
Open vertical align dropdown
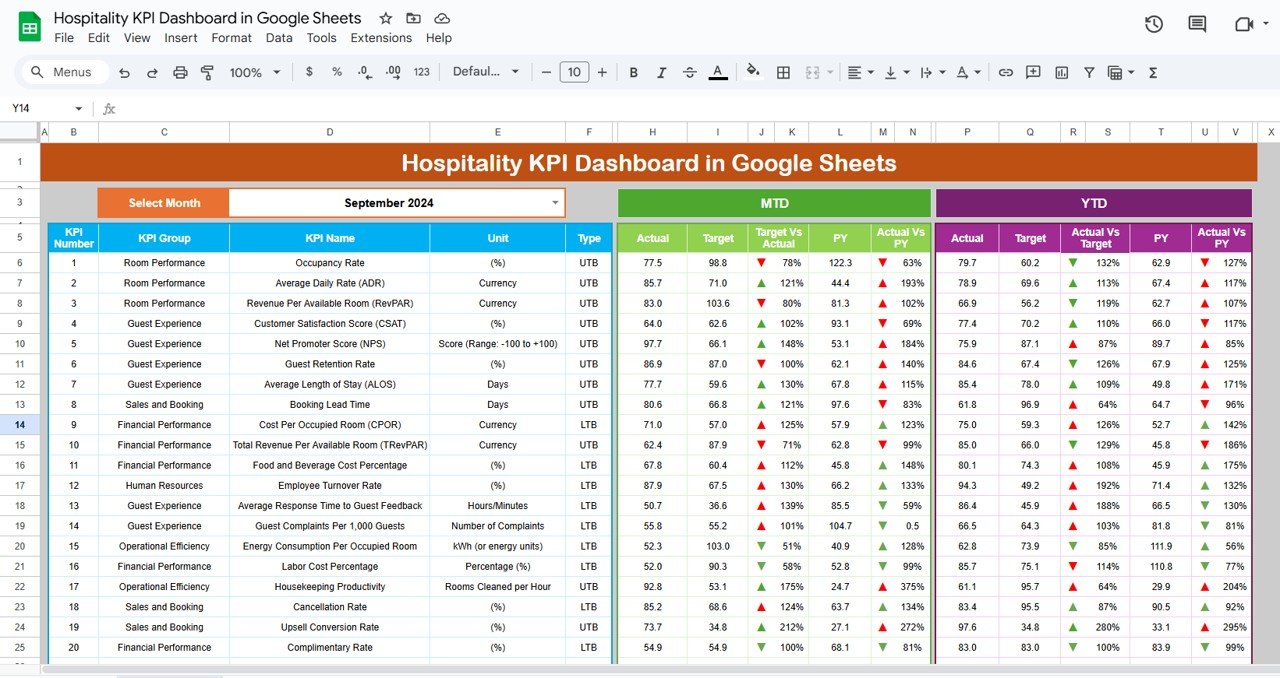(x=897, y=72)
